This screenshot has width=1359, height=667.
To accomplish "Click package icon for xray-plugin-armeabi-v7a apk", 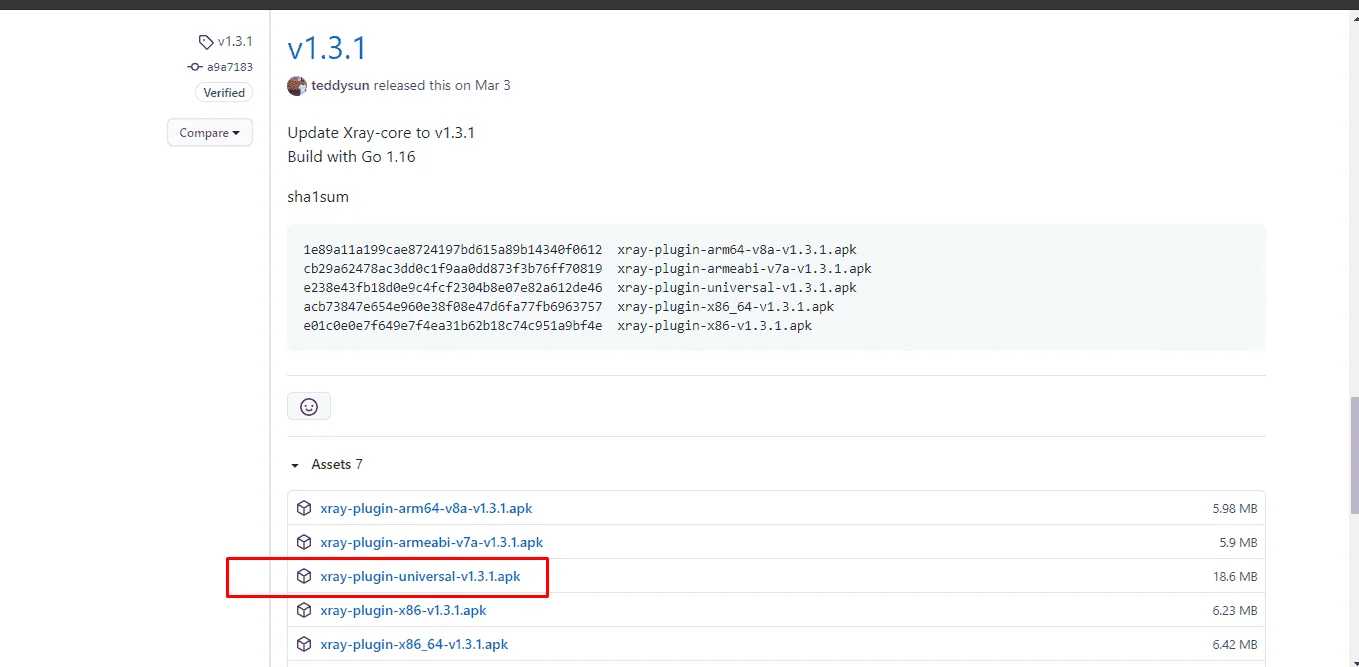I will (x=304, y=542).
